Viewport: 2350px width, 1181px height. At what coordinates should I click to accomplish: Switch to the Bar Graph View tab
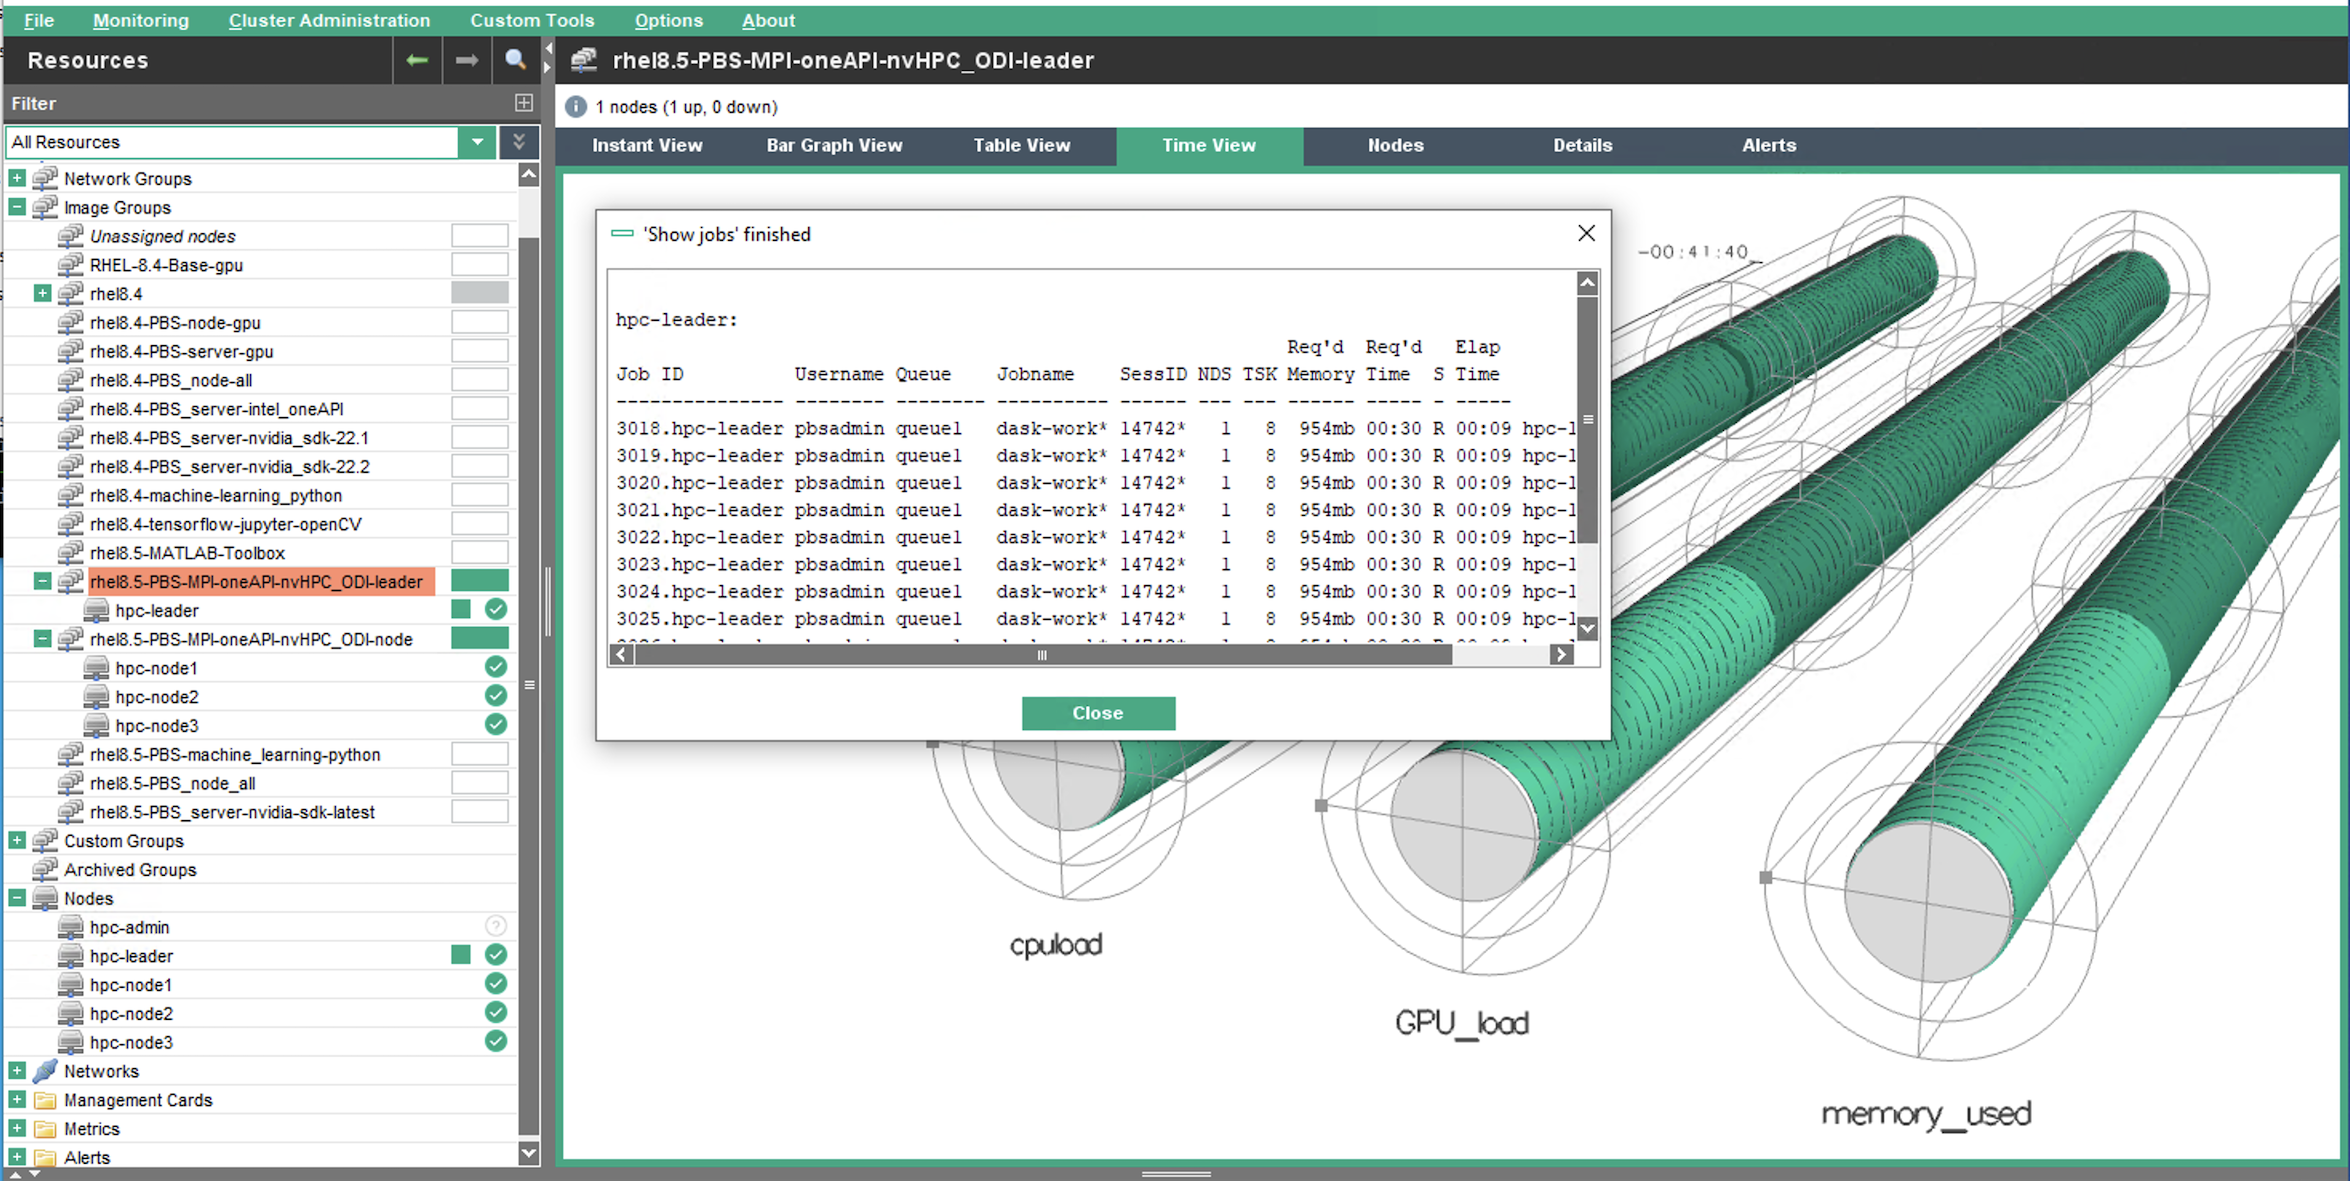coord(834,145)
